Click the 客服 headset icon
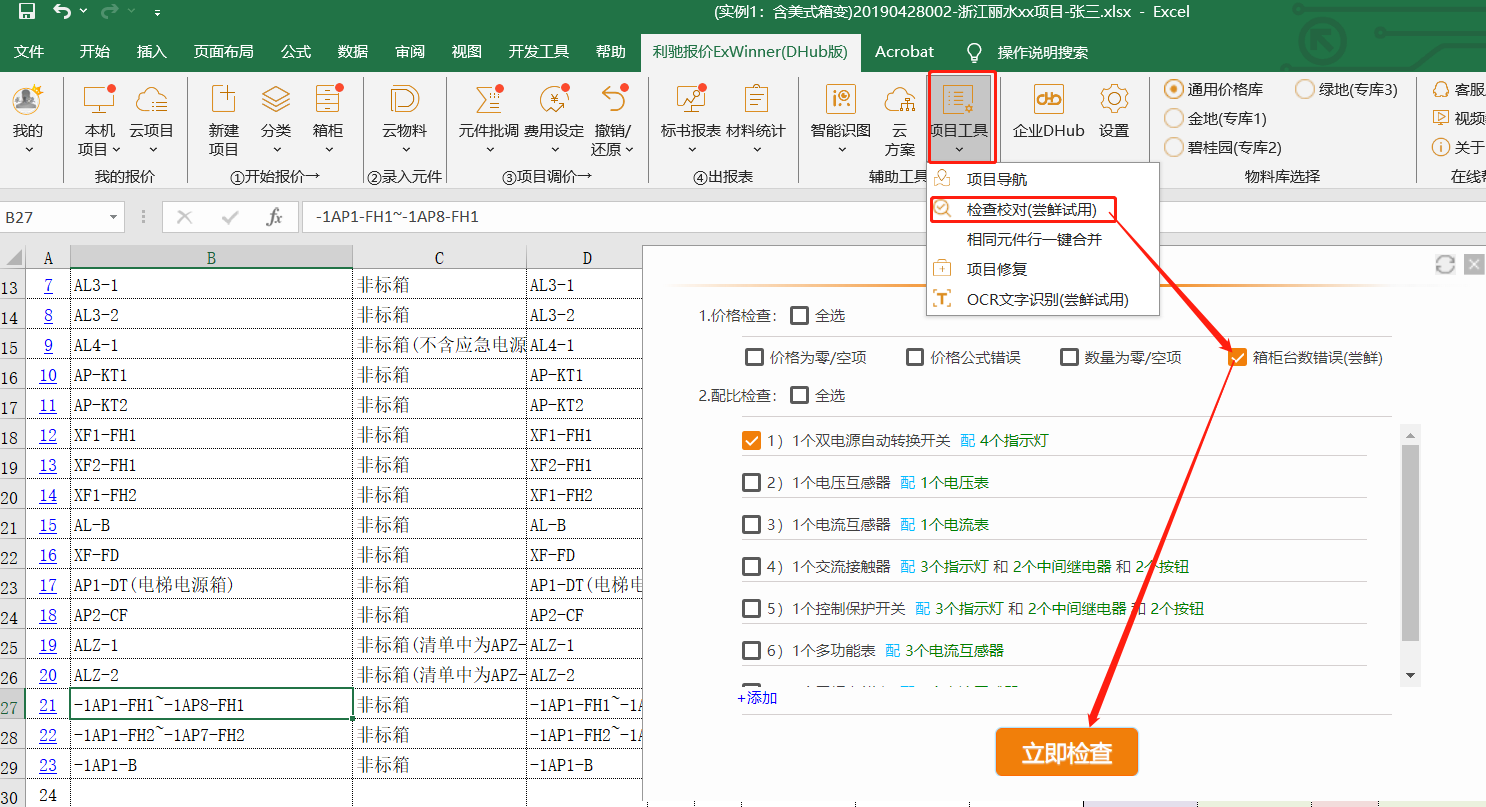This screenshot has width=1486, height=807. (1441, 89)
